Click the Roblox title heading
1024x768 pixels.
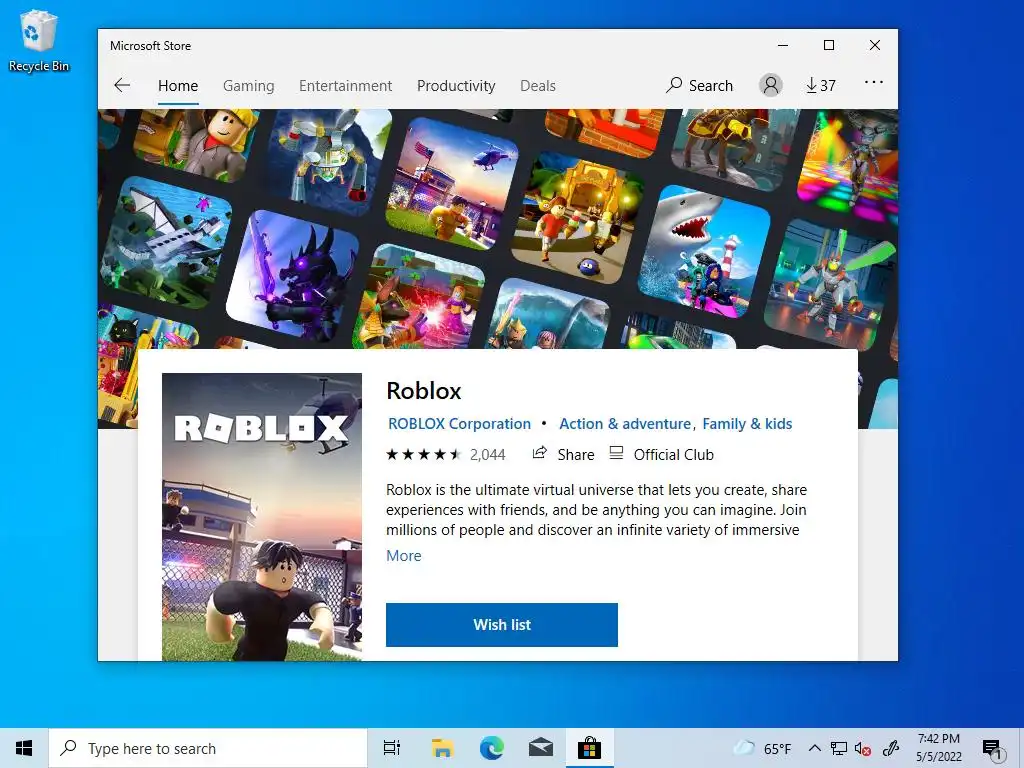click(x=424, y=391)
